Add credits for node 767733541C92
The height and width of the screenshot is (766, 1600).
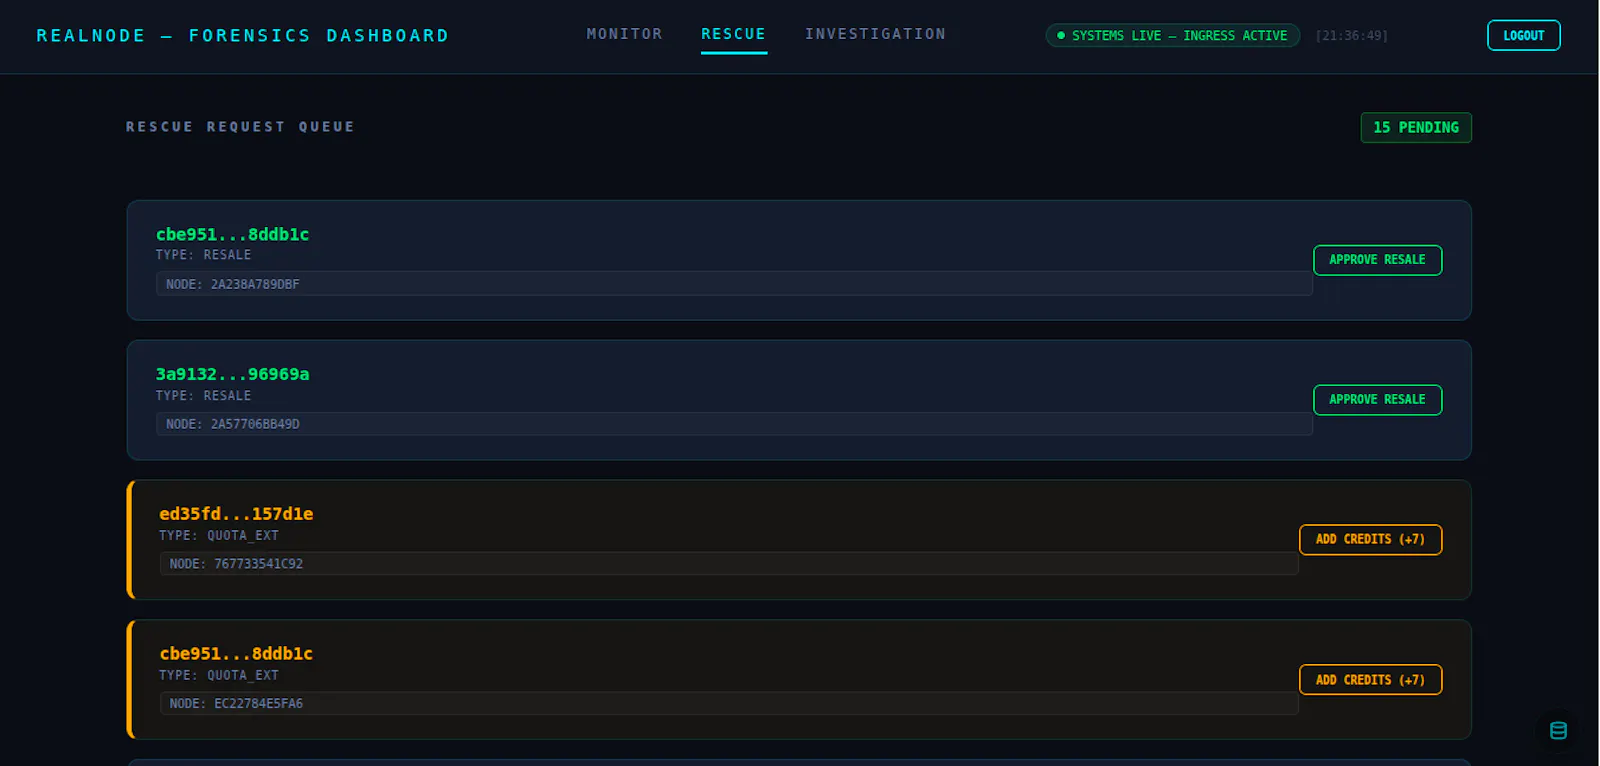[x=1370, y=540]
